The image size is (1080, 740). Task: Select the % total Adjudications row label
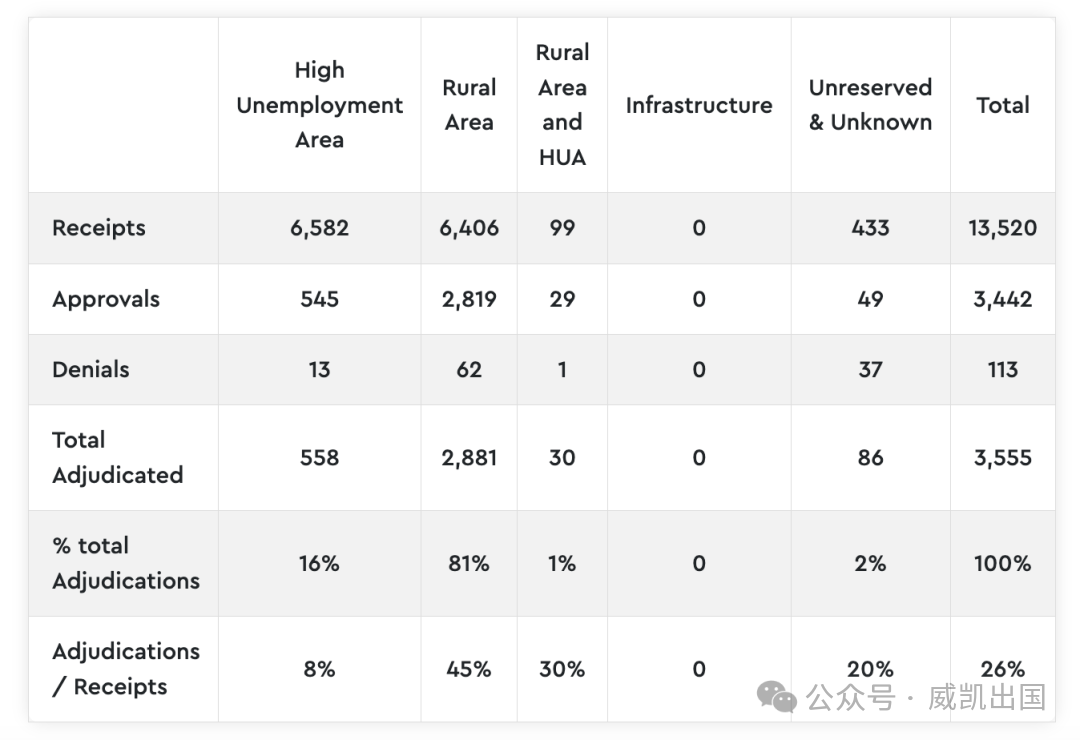pyautogui.click(x=125, y=563)
